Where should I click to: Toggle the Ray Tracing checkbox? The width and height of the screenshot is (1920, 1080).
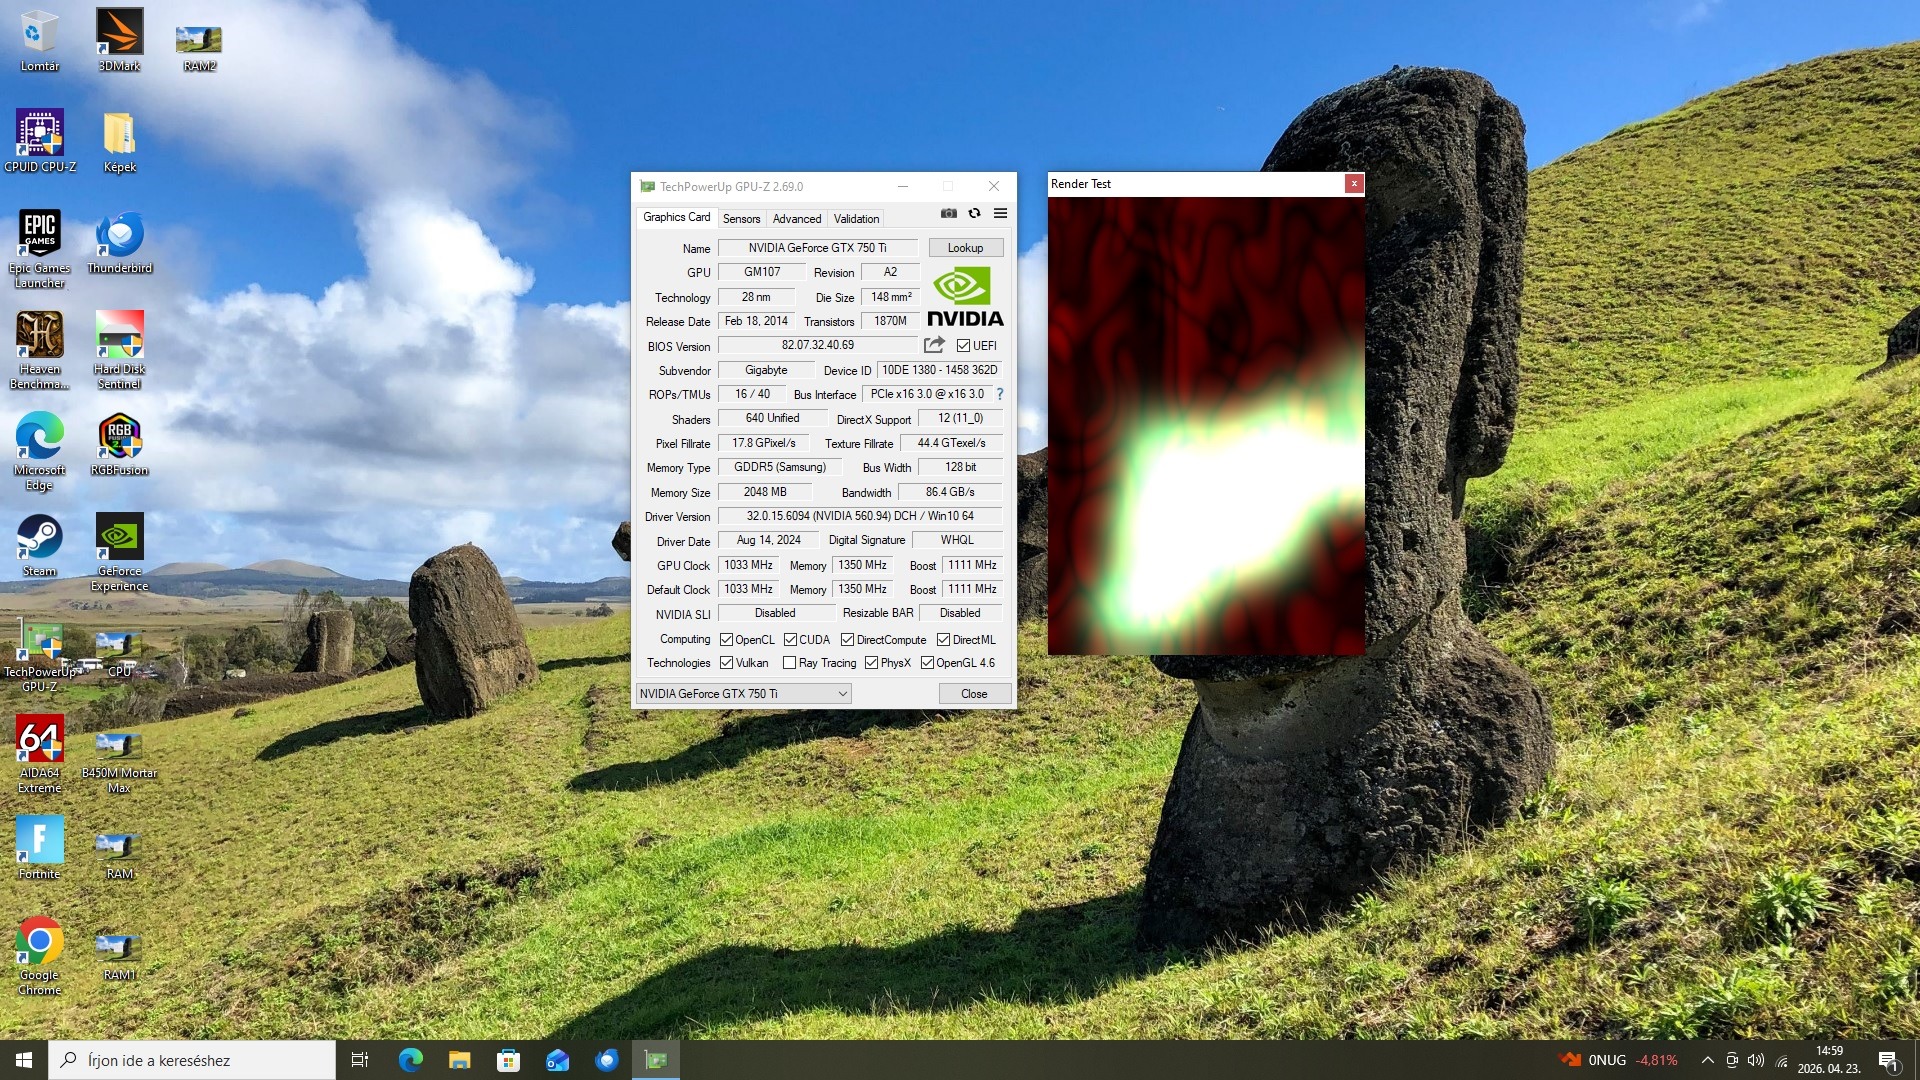pos(789,663)
